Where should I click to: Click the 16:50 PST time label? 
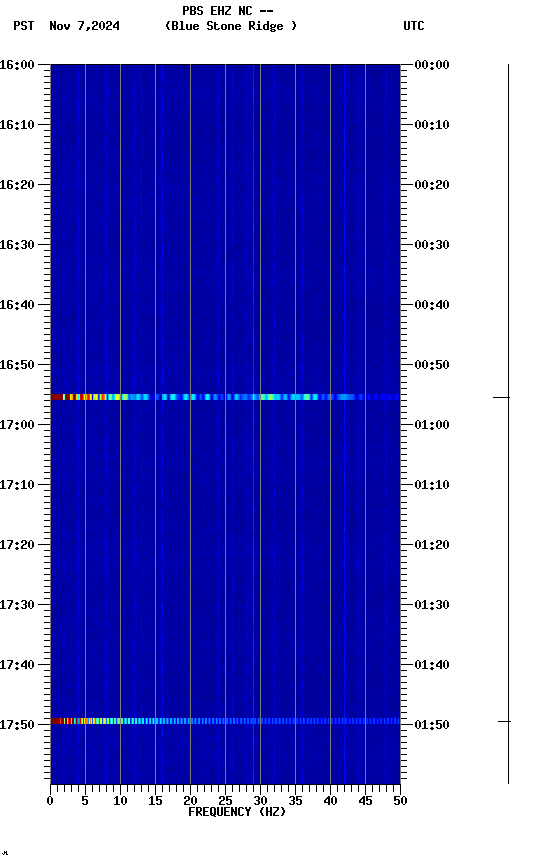click(x=17, y=365)
